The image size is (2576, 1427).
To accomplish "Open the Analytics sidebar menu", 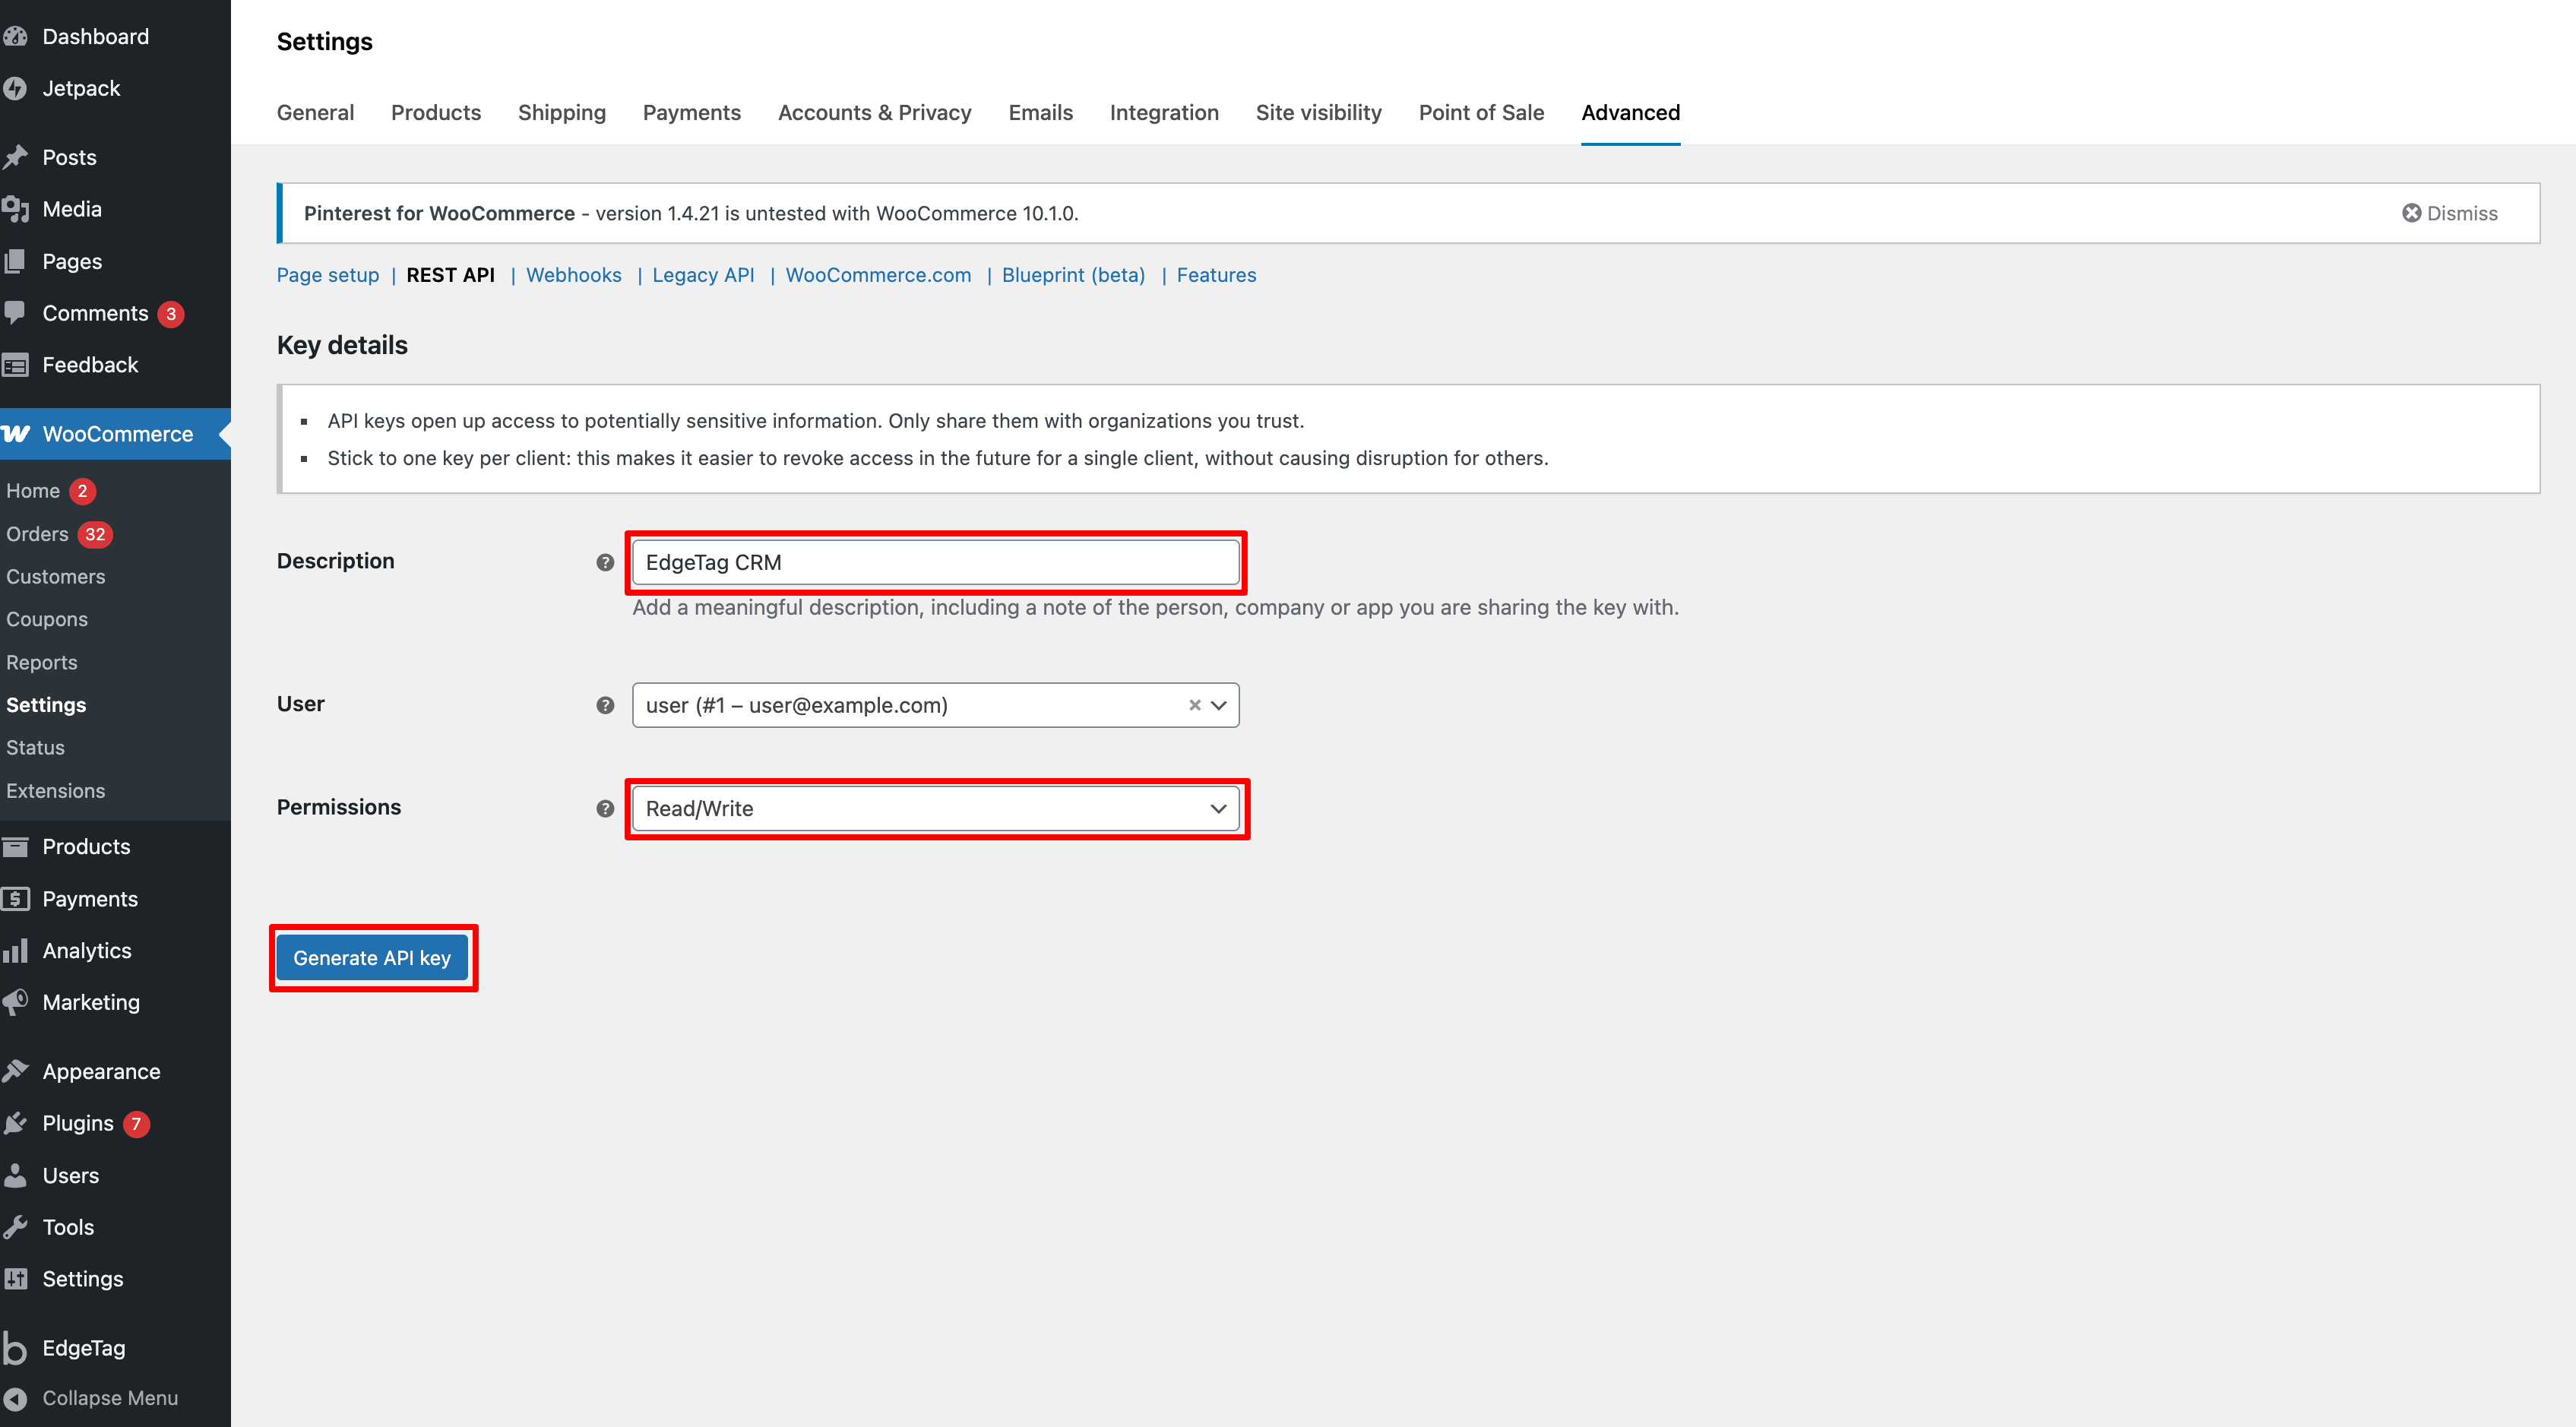I will (x=86, y=950).
